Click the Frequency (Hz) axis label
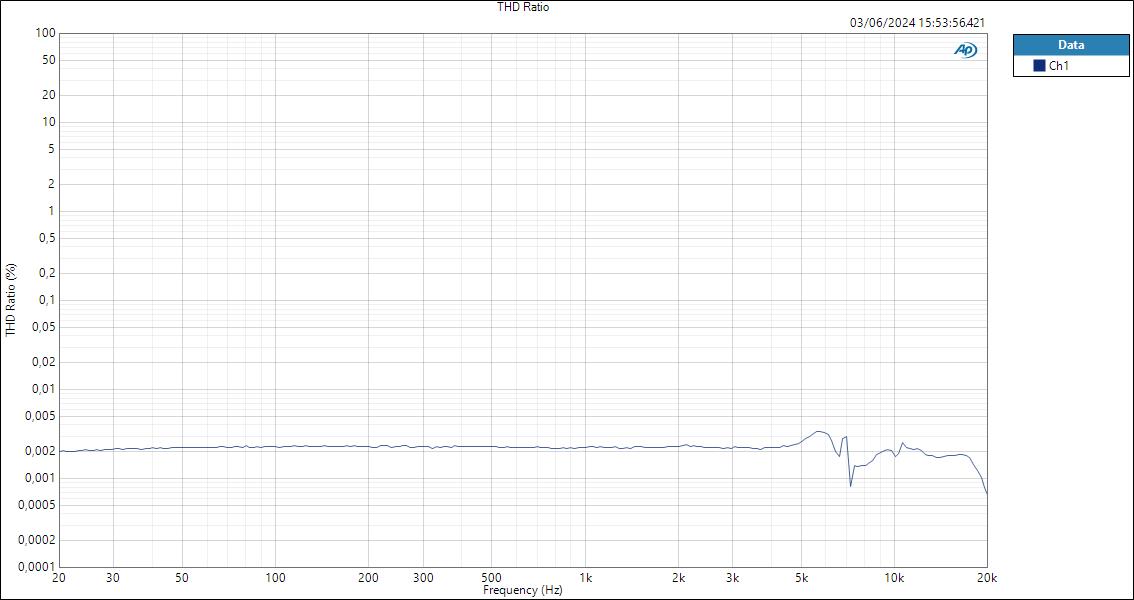The width and height of the screenshot is (1134, 600). 523,590
